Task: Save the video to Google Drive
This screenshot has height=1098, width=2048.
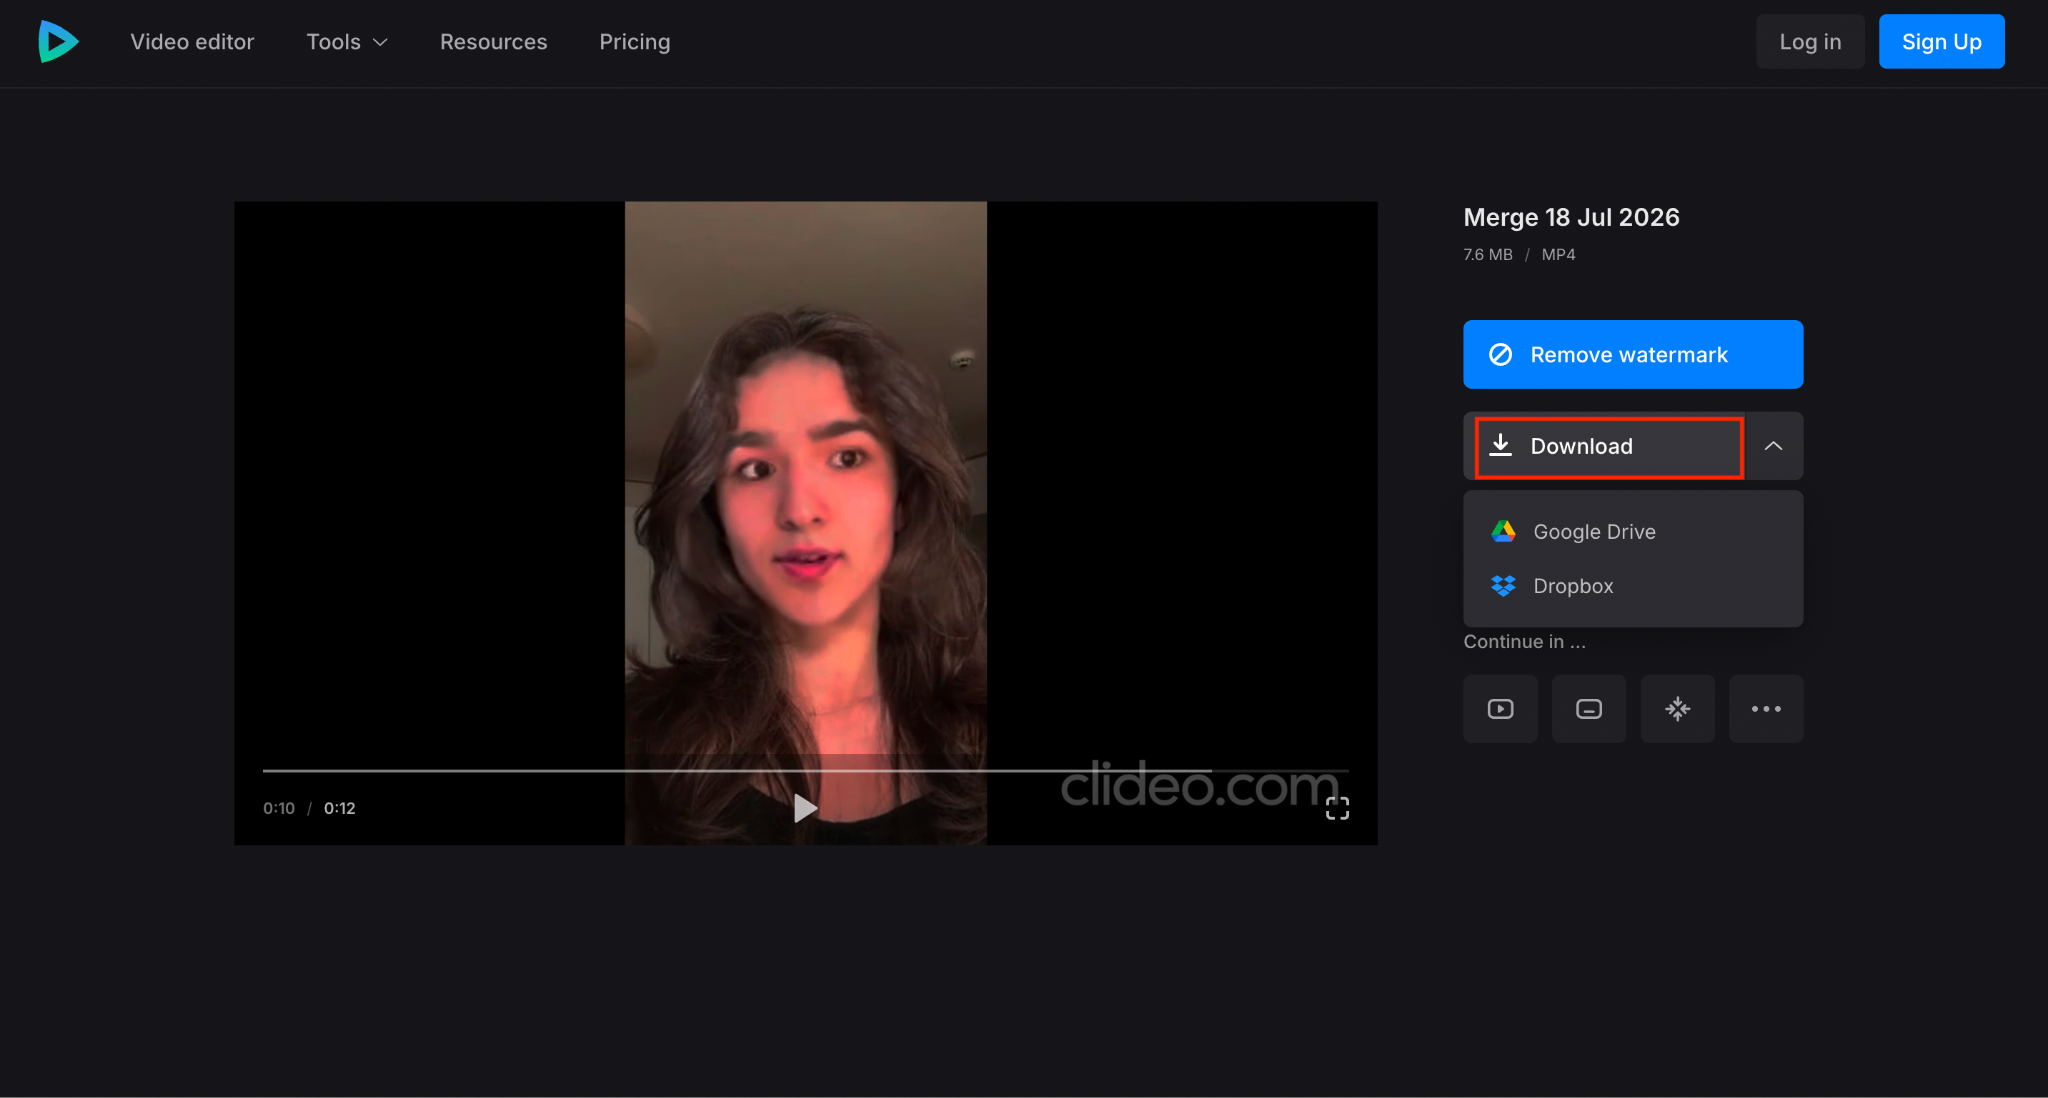Action: click(x=1633, y=532)
